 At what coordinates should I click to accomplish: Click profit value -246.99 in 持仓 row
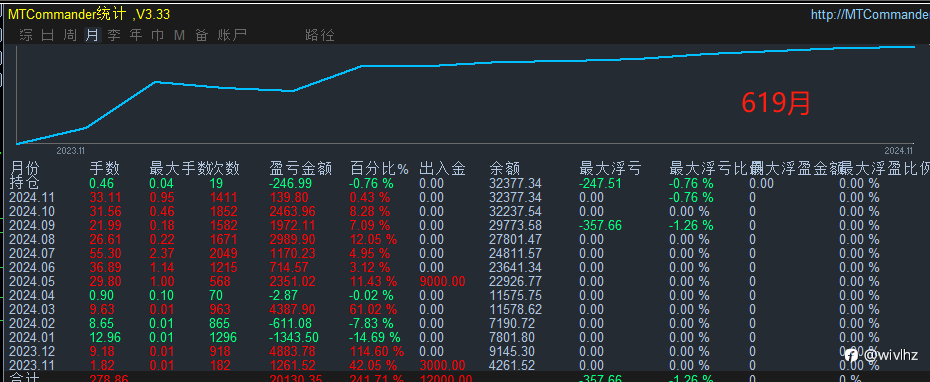[x=292, y=183]
